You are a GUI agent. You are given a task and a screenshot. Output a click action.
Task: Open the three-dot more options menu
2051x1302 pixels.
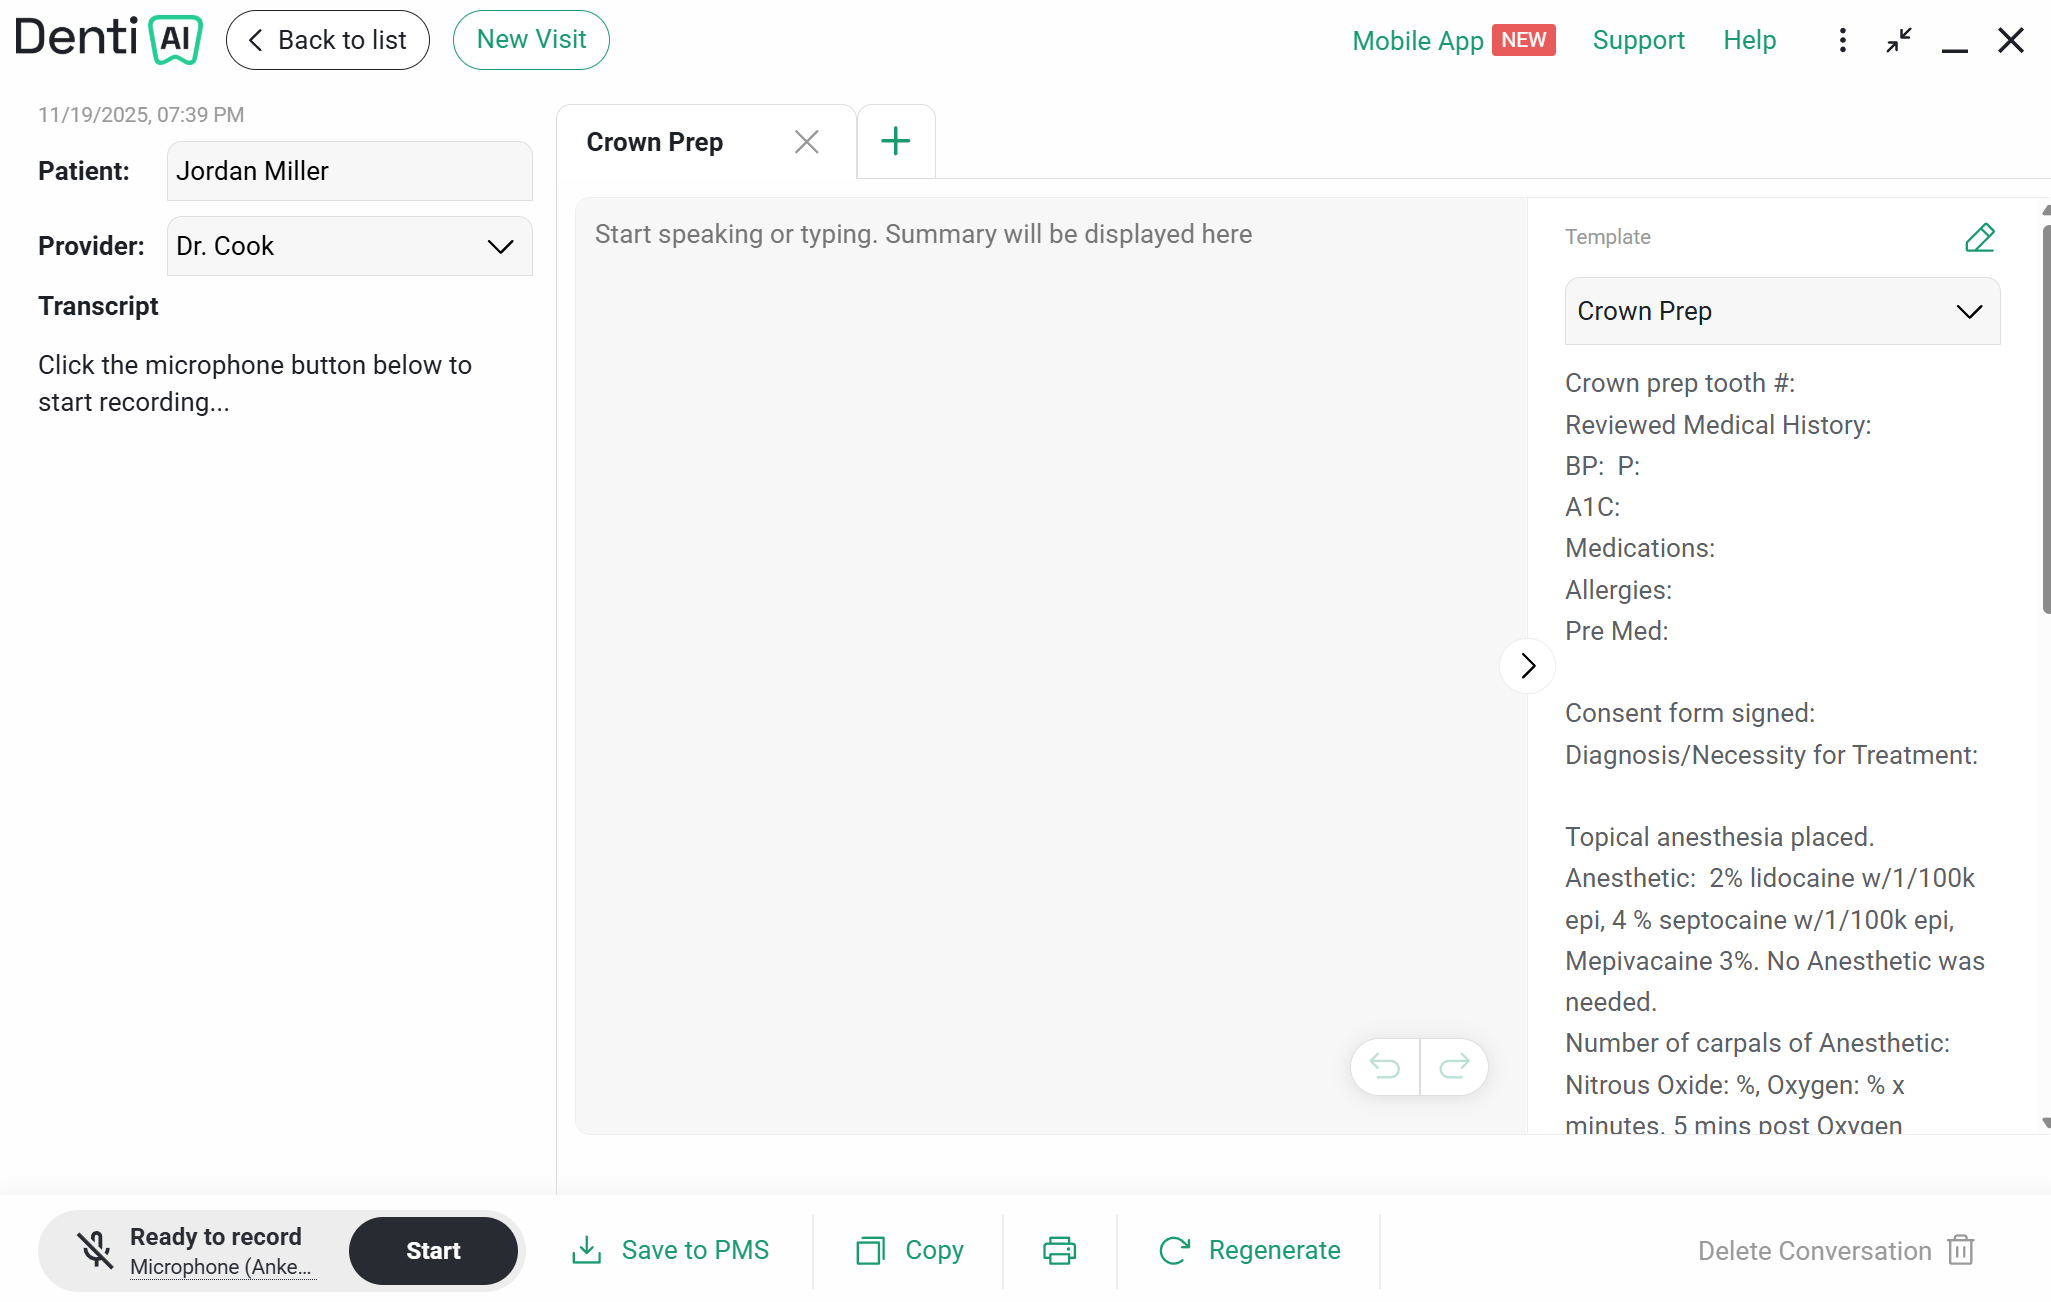(x=1842, y=40)
